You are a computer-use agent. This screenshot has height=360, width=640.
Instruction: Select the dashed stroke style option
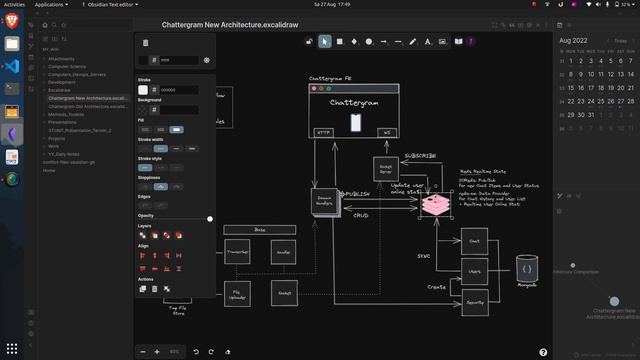pos(160,168)
